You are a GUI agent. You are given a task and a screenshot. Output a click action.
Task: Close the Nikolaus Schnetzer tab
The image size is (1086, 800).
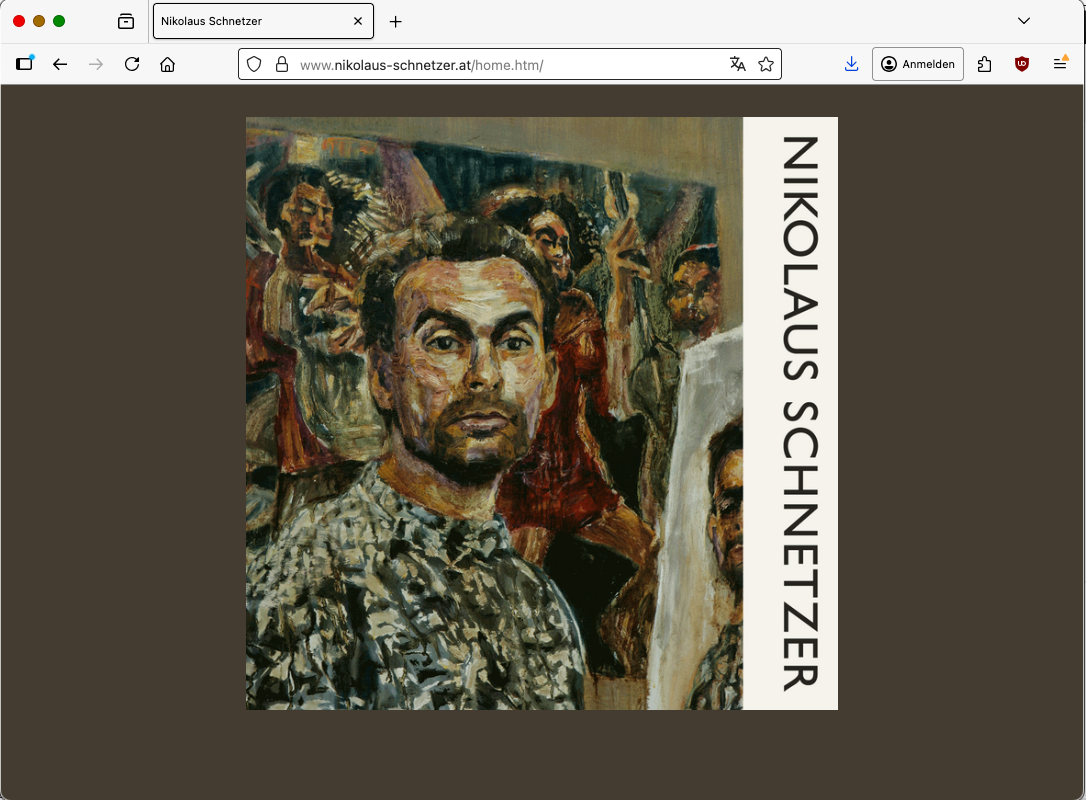(358, 21)
